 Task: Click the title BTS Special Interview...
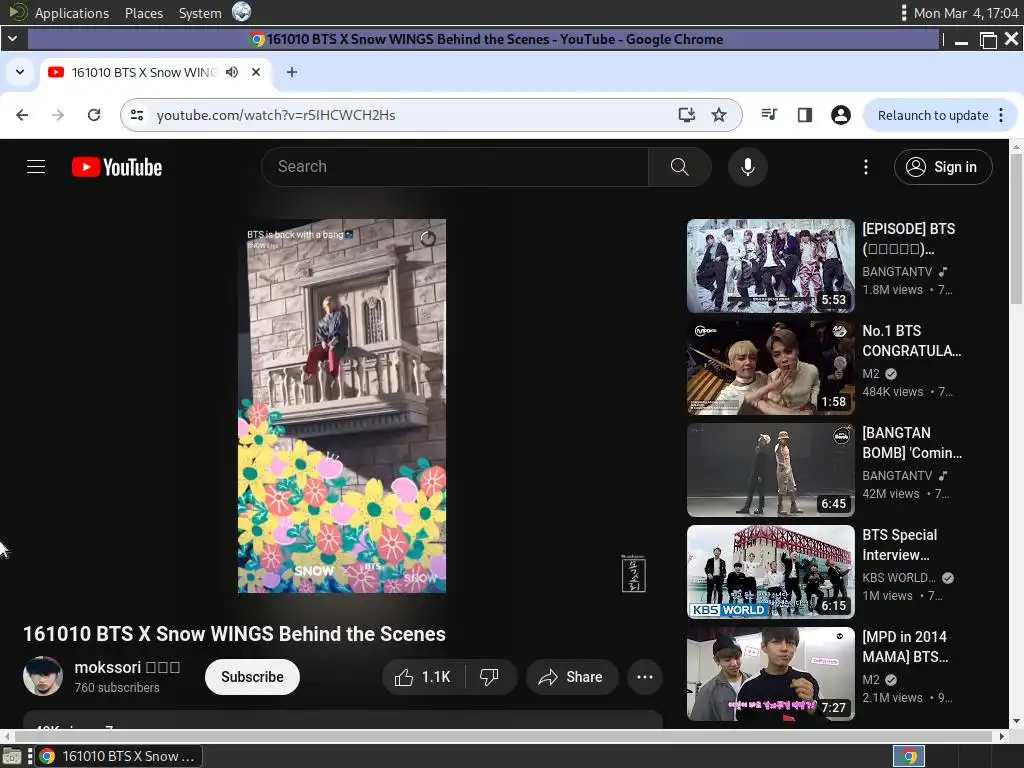900,545
